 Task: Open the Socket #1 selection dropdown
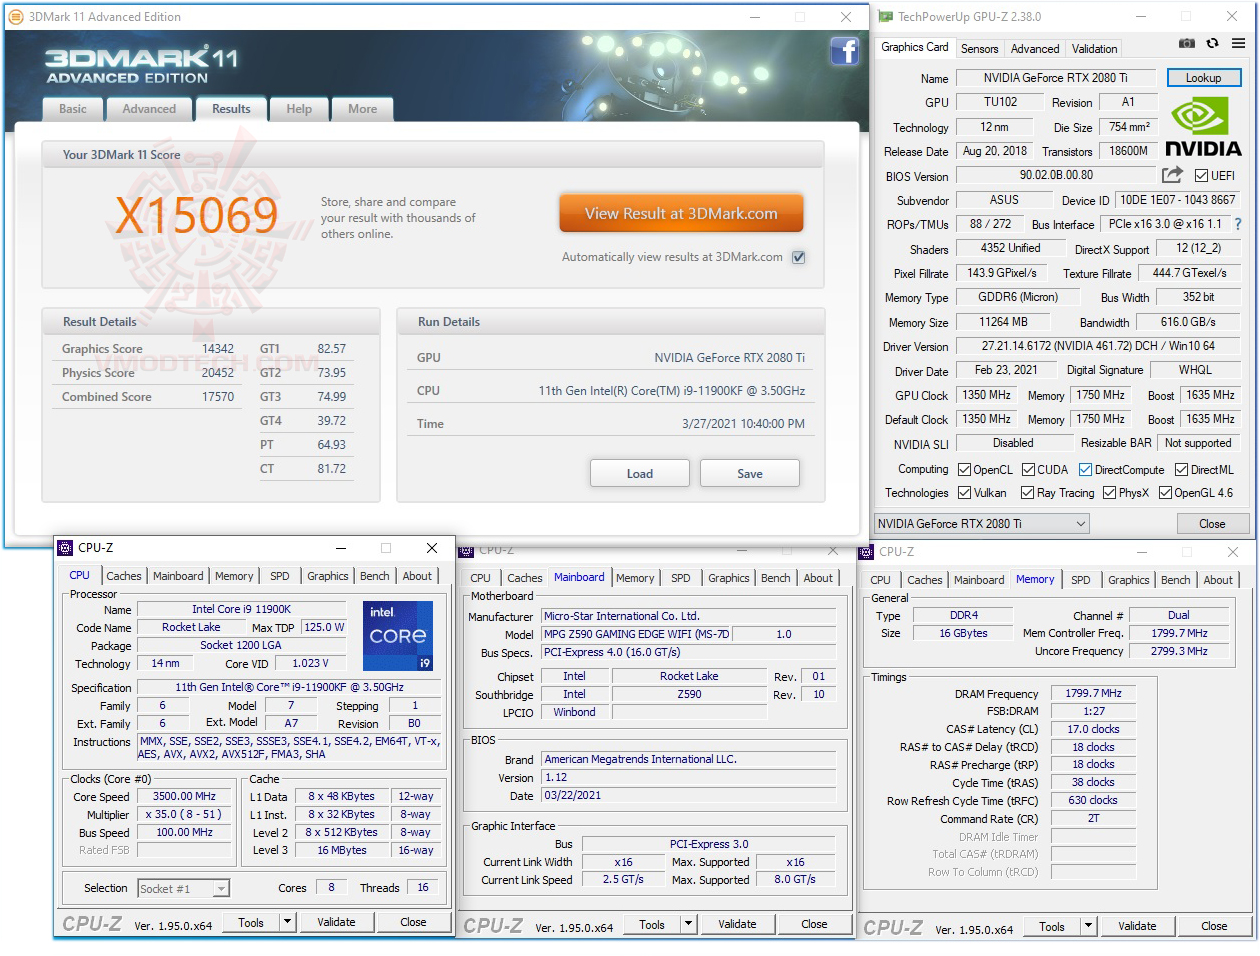pos(183,889)
